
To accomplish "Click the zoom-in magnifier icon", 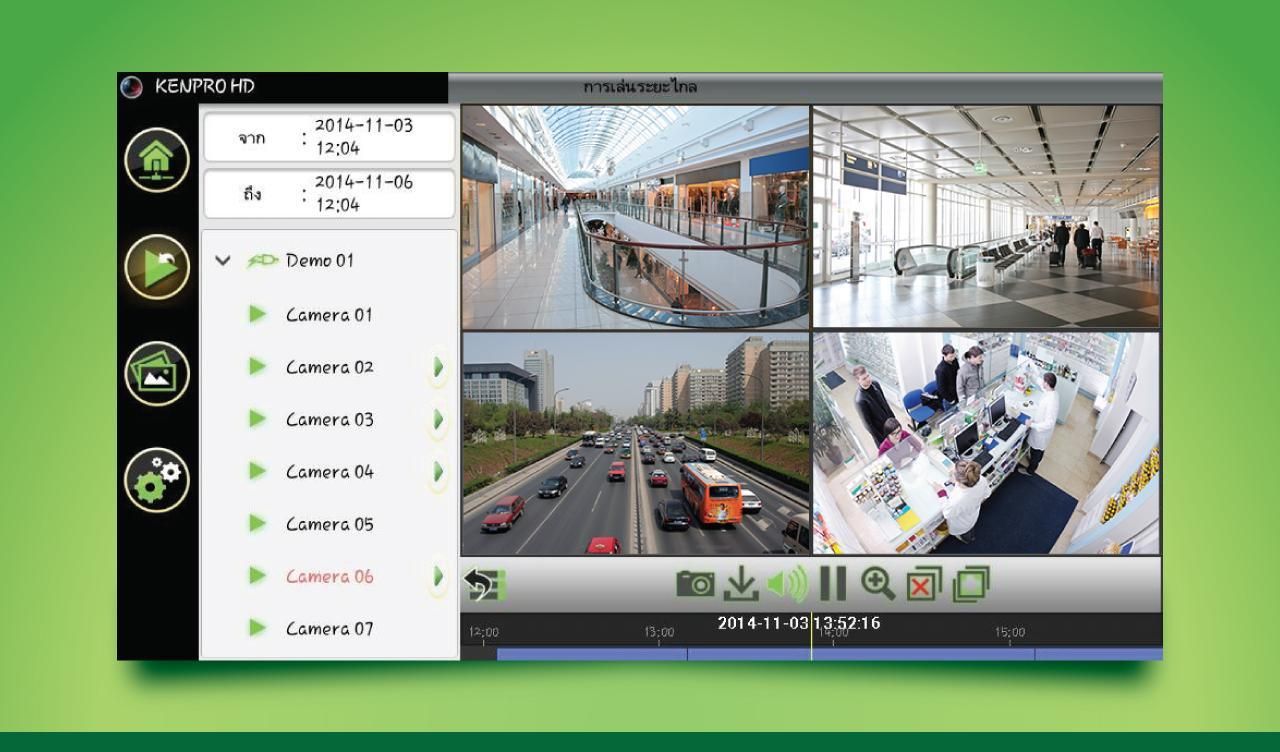I will coord(878,584).
